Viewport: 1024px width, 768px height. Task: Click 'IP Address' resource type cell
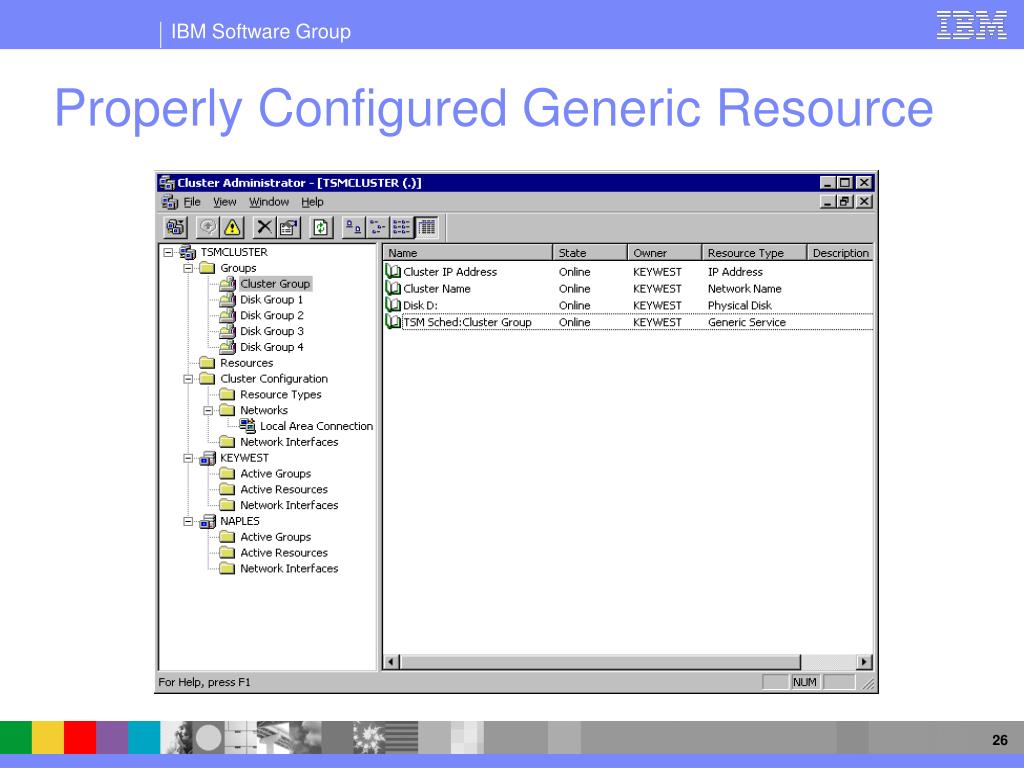point(735,272)
